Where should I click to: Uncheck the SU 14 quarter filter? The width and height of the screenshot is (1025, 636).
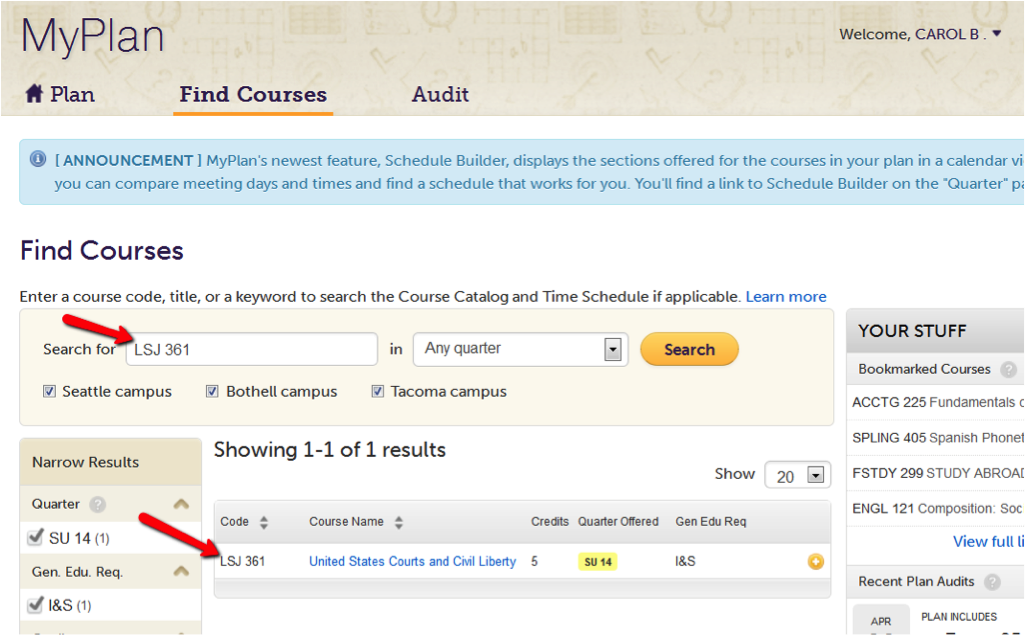coord(35,537)
